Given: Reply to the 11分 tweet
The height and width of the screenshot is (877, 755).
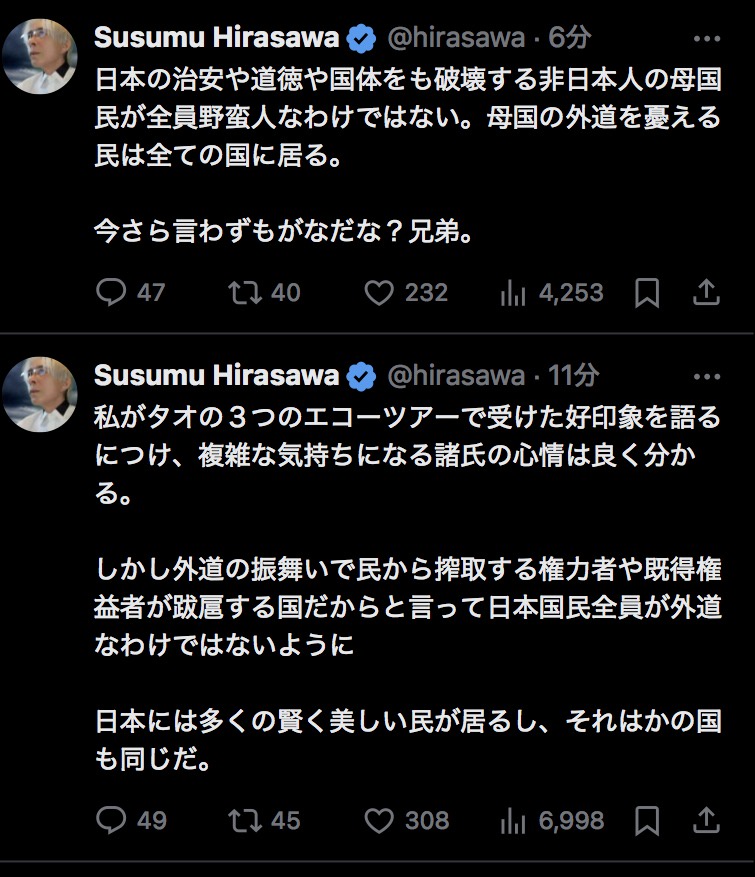Looking at the screenshot, I should tap(110, 820).
